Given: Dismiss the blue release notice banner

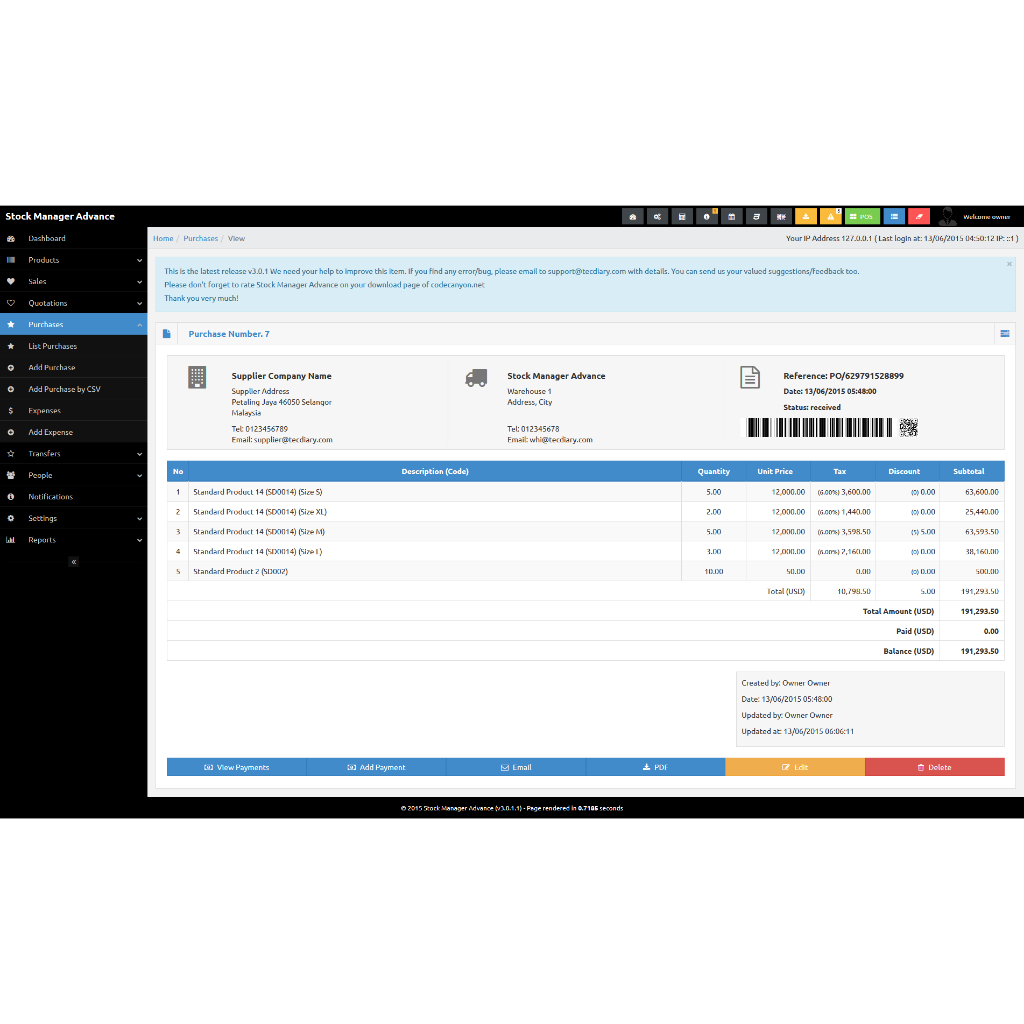Looking at the screenshot, I should click(1009, 264).
